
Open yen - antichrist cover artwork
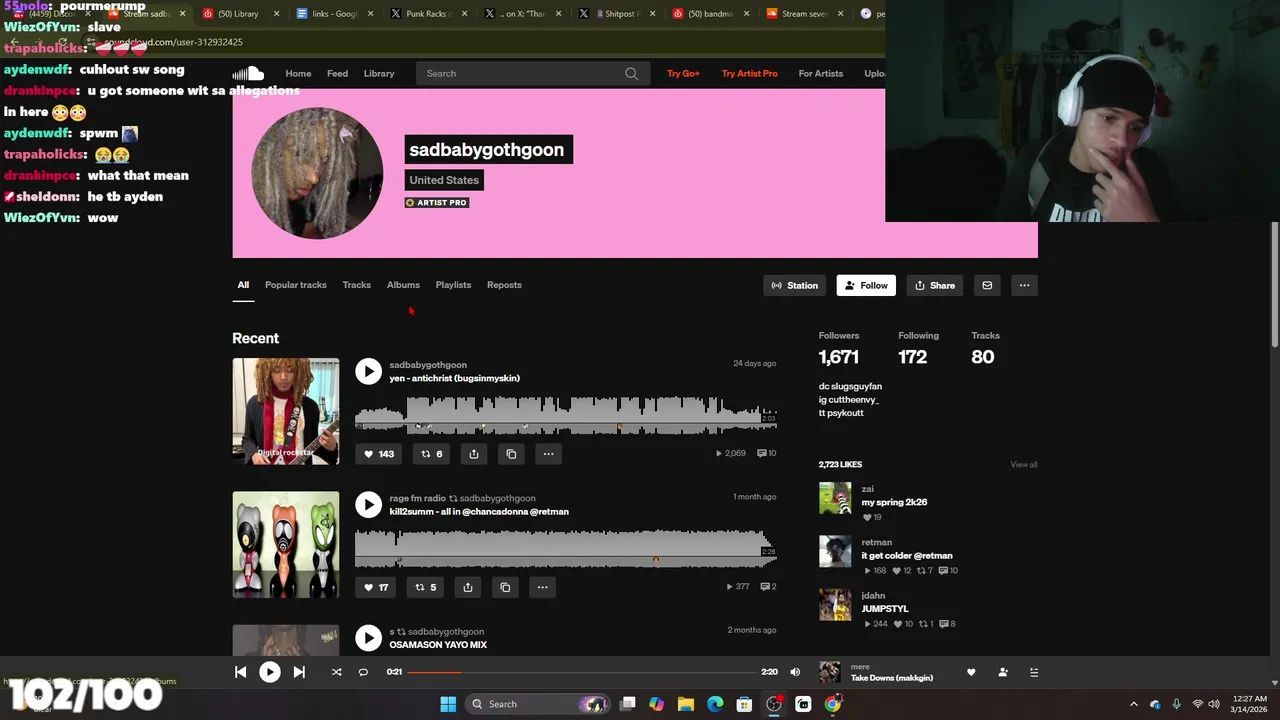[x=286, y=411]
